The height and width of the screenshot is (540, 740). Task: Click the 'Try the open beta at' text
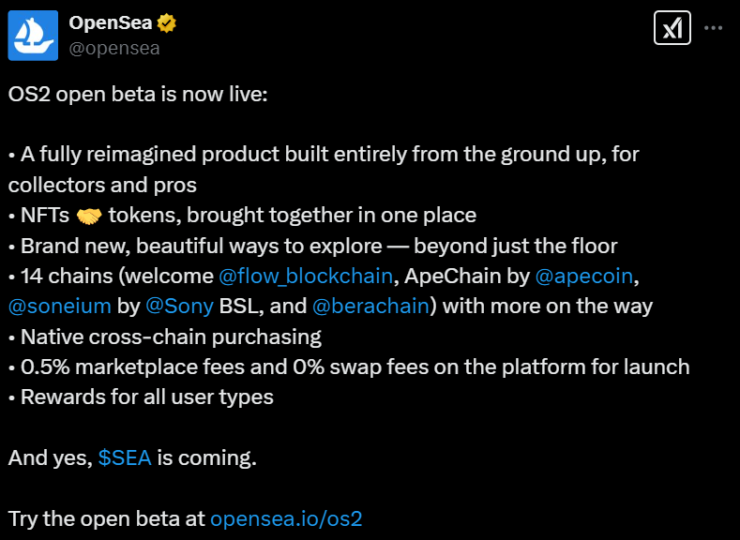pyautogui.click(x=106, y=519)
